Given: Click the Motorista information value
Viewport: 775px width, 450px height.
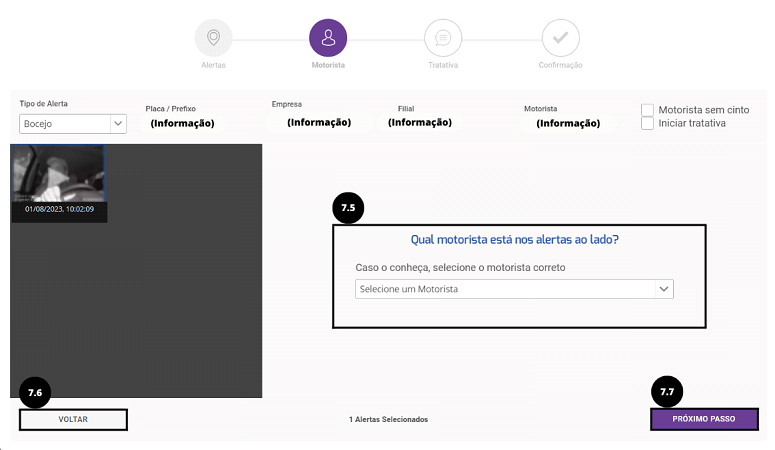Looking at the screenshot, I should point(568,123).
